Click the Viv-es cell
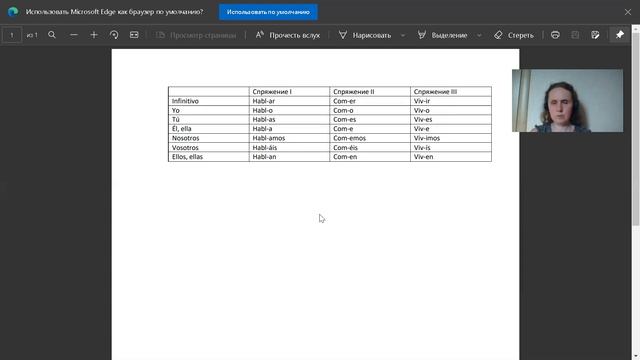Screen dimensions: 640x360 click(x=451, y=119)
